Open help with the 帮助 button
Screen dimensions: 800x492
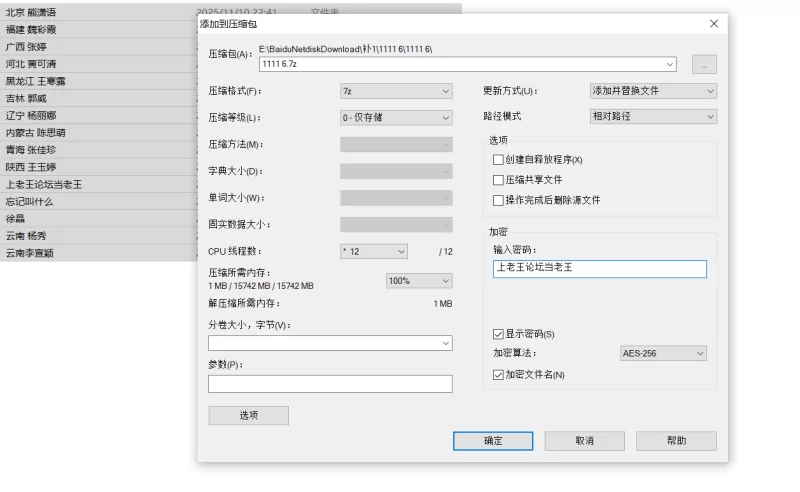pos(676,441)
